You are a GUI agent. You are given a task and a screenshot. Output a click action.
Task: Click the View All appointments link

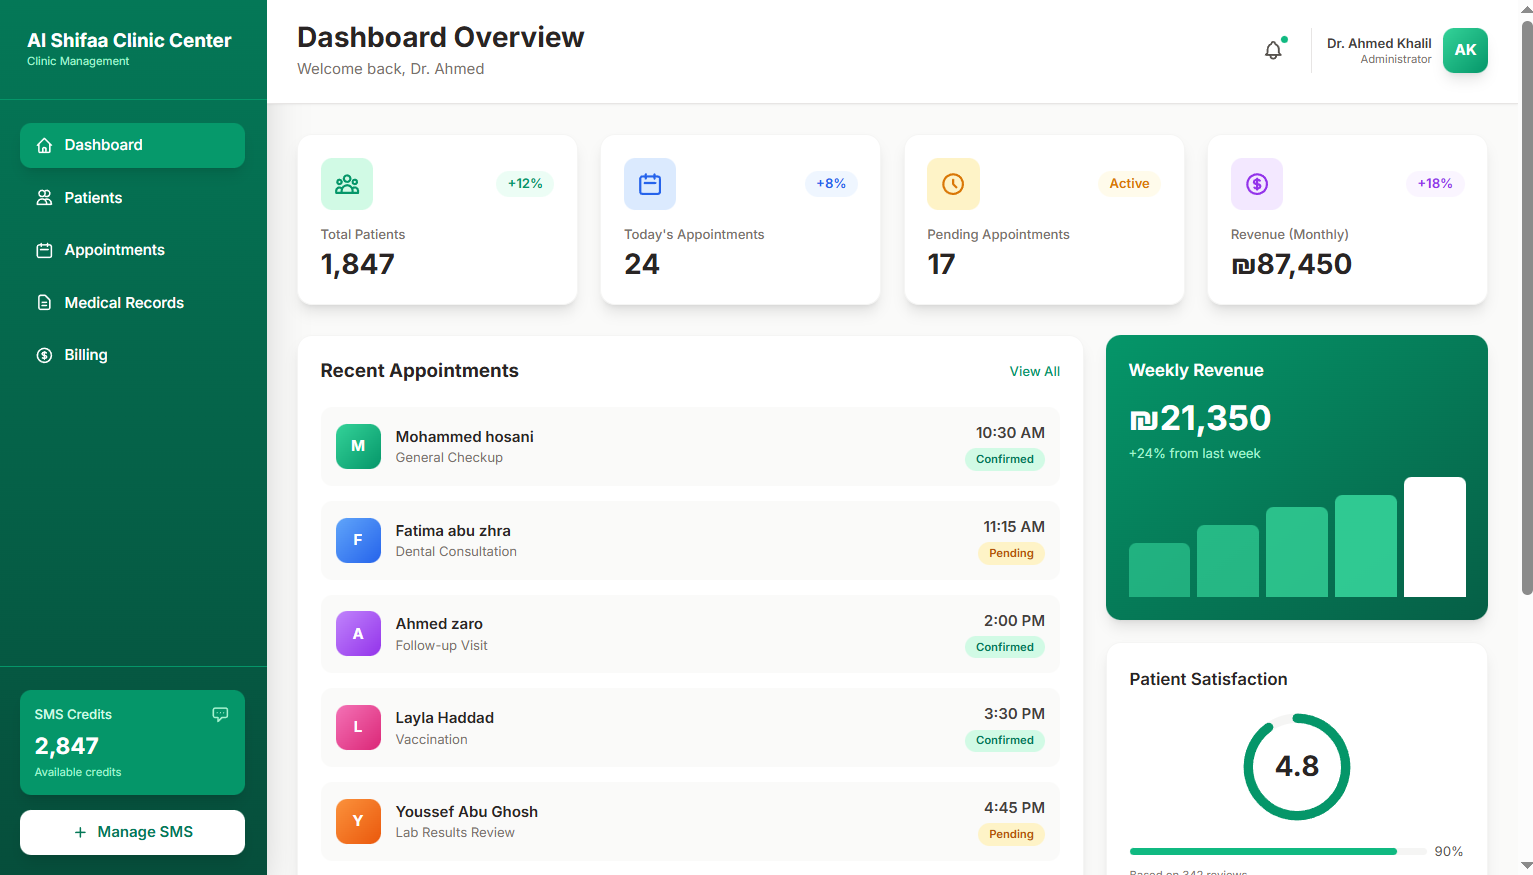(1034, 371)
